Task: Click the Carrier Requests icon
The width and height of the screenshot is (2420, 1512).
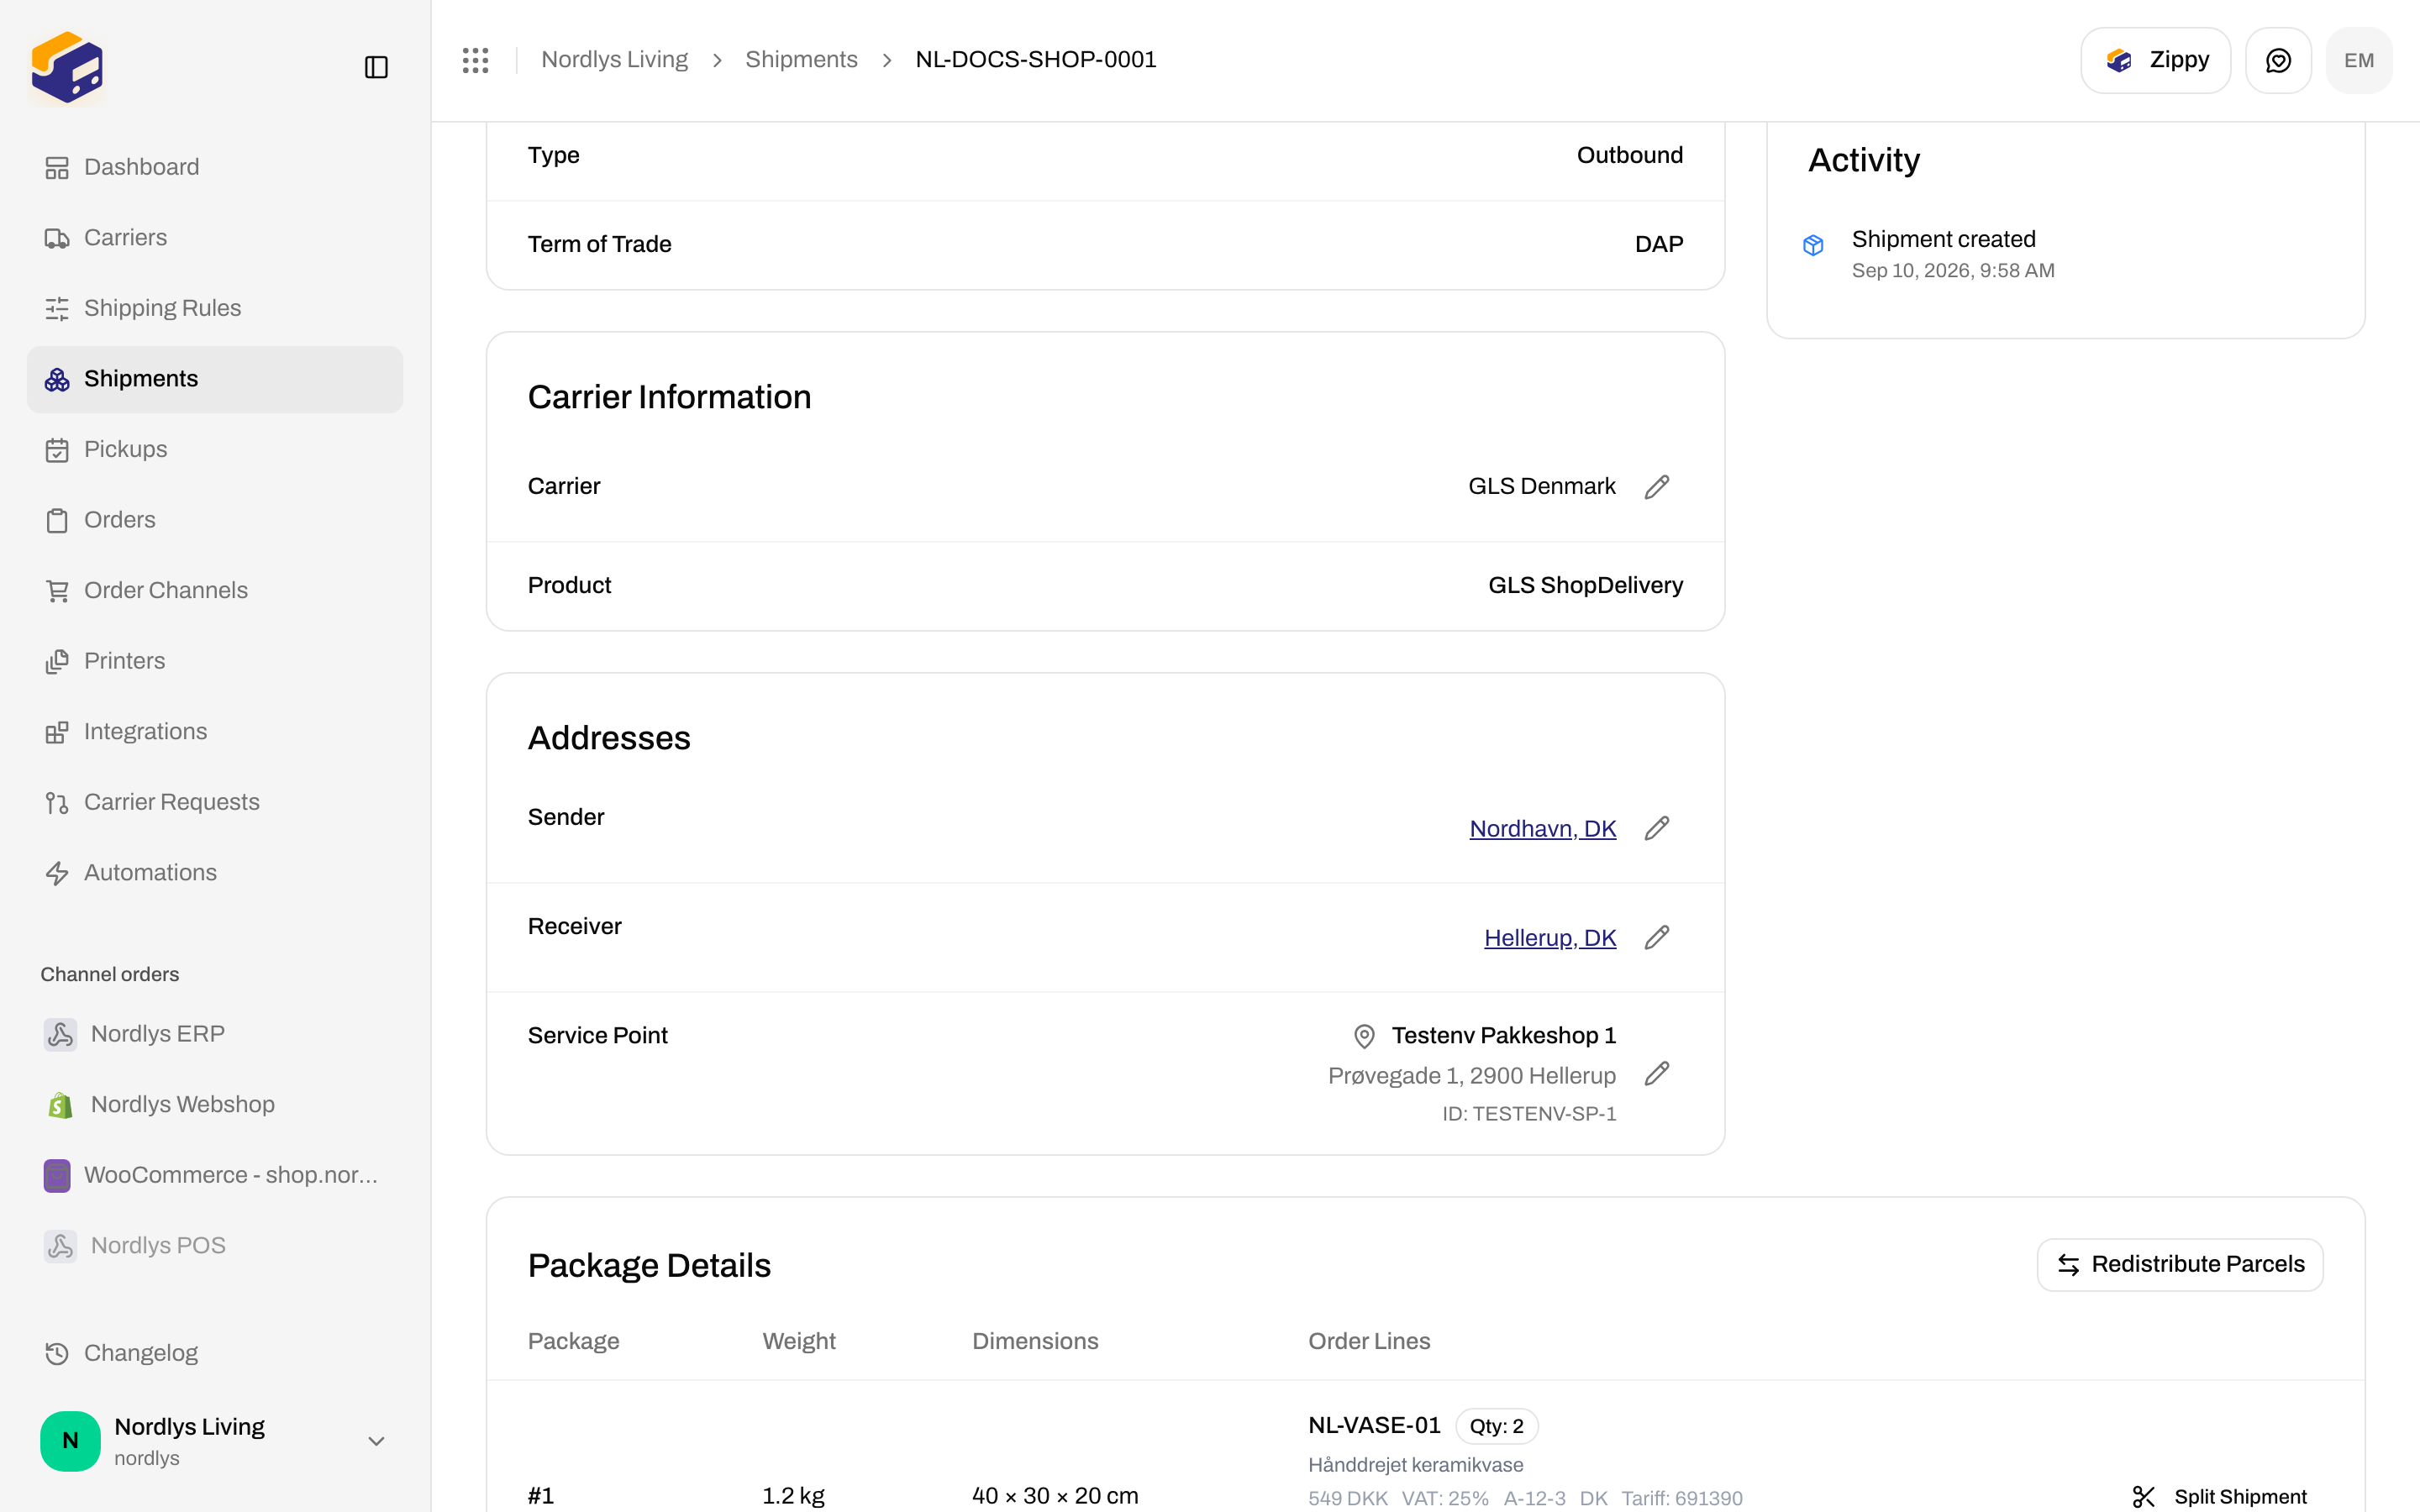Action: tap(57, 802)
